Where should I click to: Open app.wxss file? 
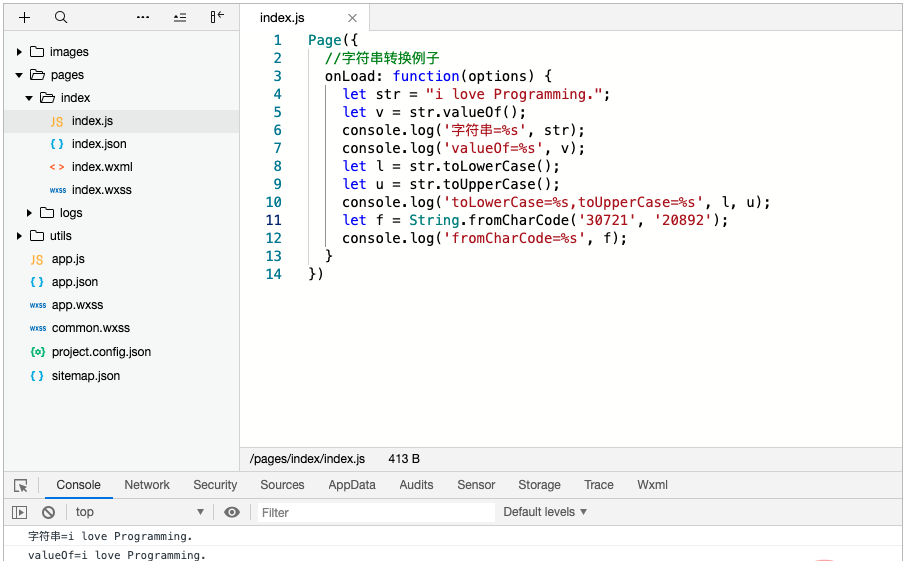pos(77,305)
